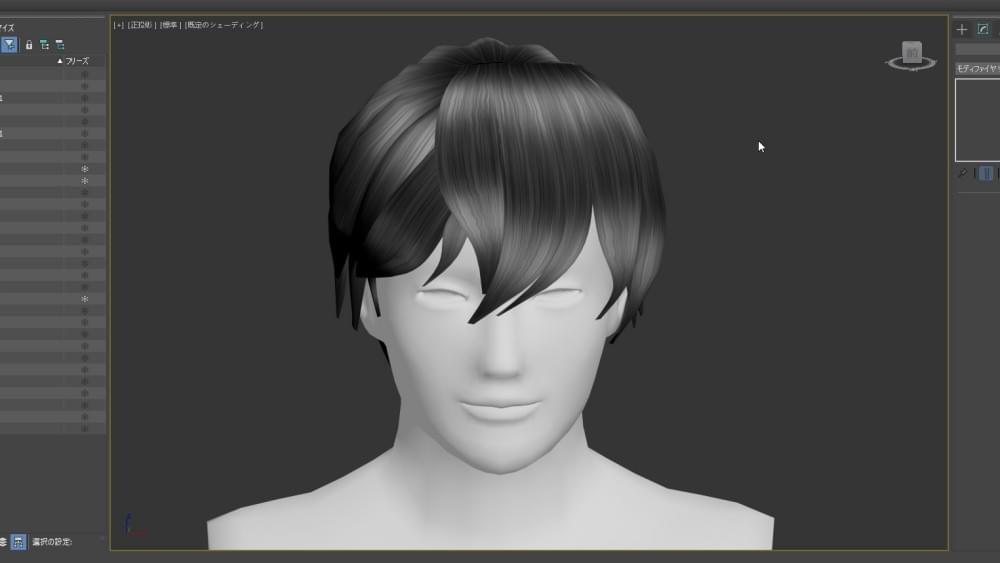1000x563 pixels.
Task: Switch to the Modify command panel tab
Action: pos(983,29)
